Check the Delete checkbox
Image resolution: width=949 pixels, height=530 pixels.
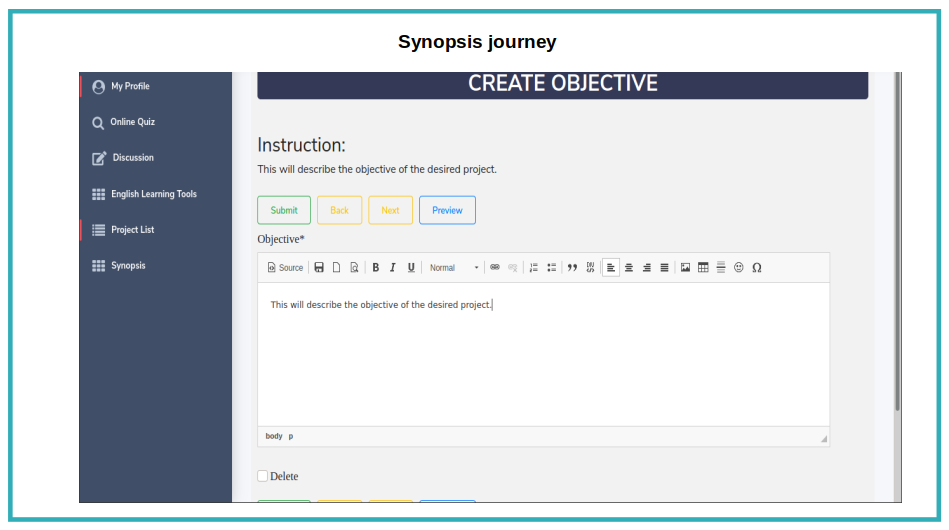click(263, 476)
